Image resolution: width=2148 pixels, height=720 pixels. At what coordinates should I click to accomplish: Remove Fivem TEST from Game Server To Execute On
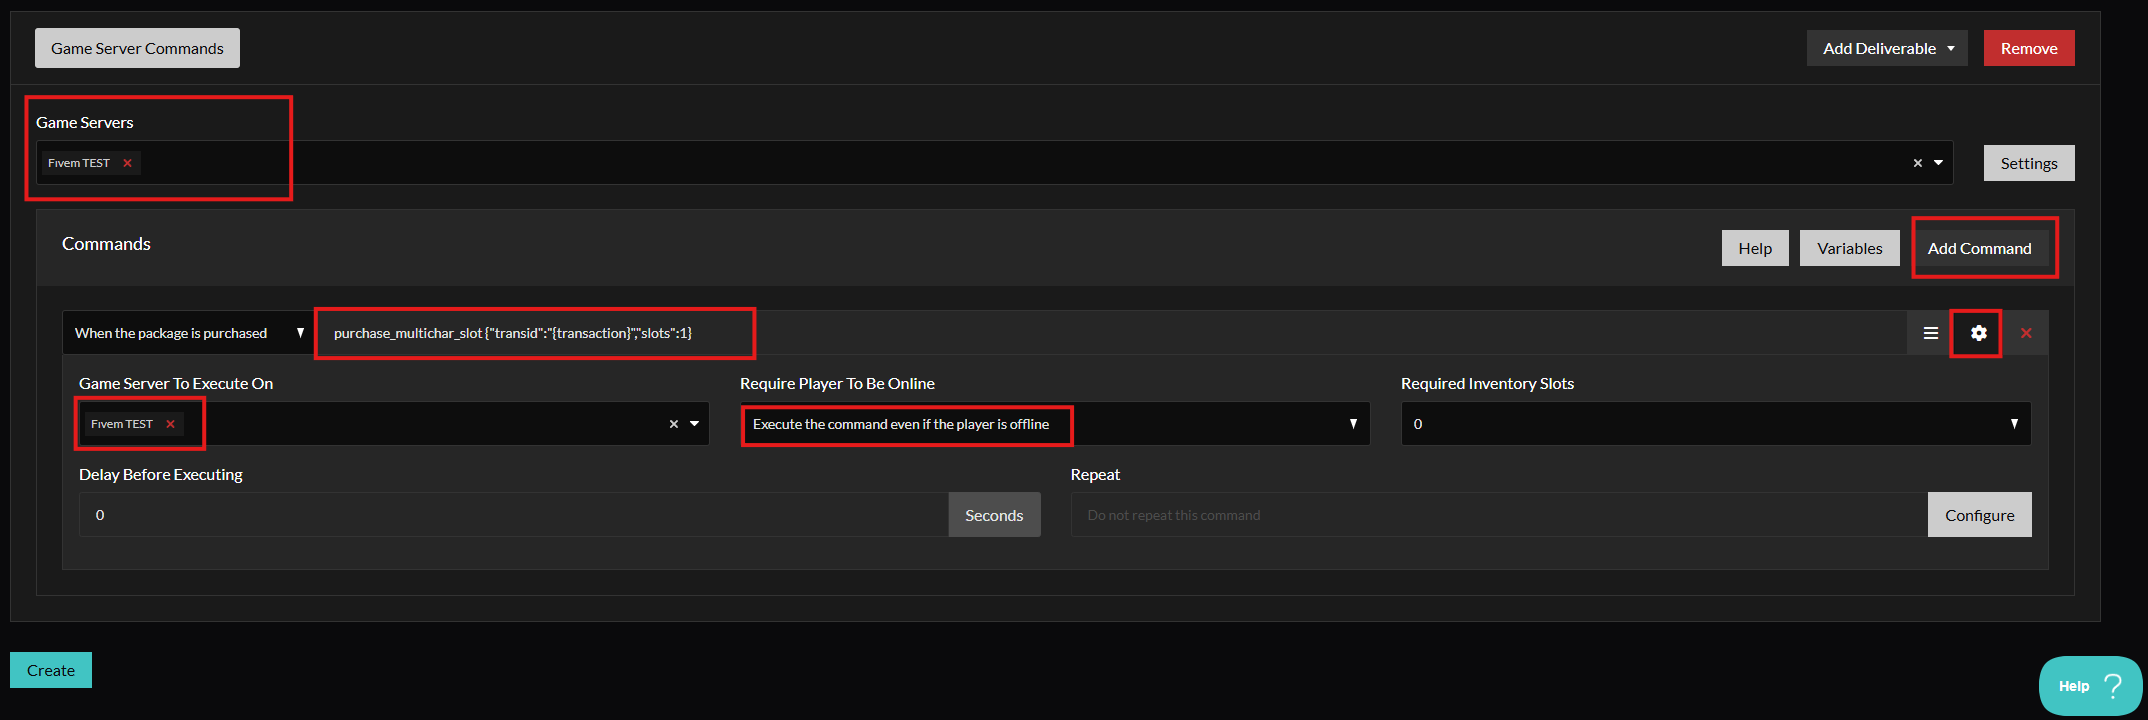click(x=170, y=424)
